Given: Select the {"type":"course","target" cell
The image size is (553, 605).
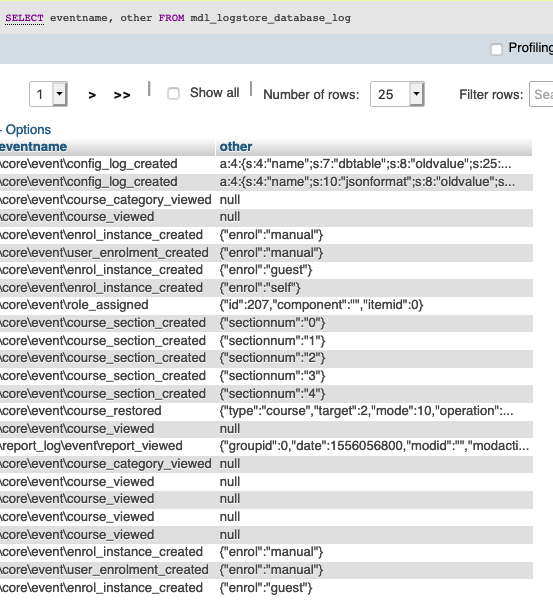Looking at the screenshot, I should pos(374,411).
